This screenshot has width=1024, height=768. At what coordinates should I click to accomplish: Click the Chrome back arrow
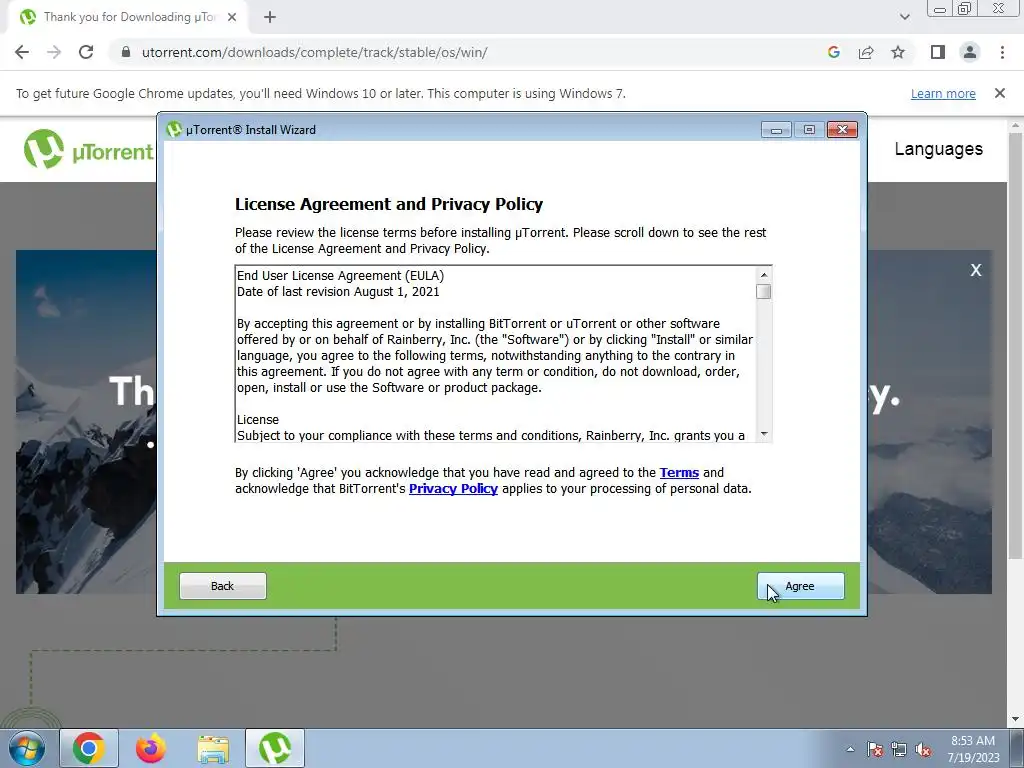click(22, 52)
